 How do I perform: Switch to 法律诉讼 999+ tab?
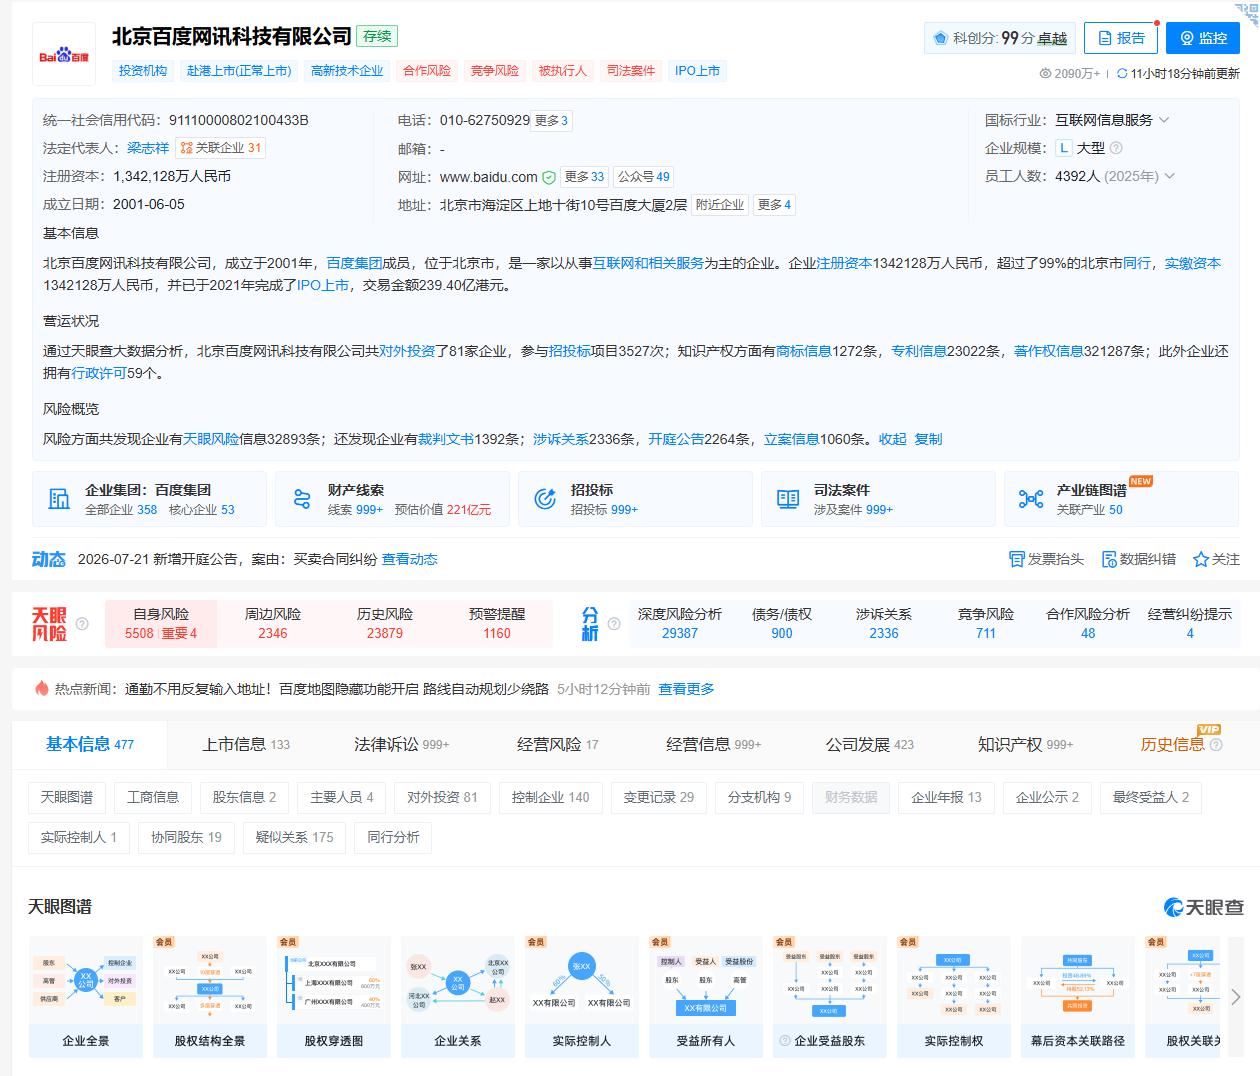click(x=402, y=744)
